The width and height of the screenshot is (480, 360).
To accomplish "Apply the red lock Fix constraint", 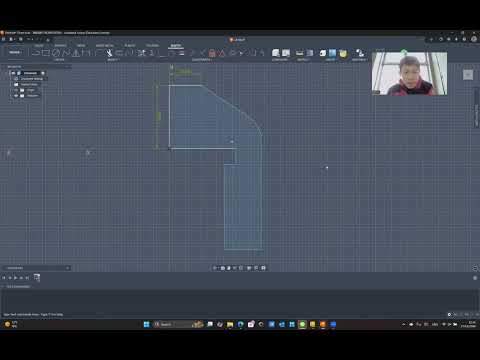I will coord(212,53).
